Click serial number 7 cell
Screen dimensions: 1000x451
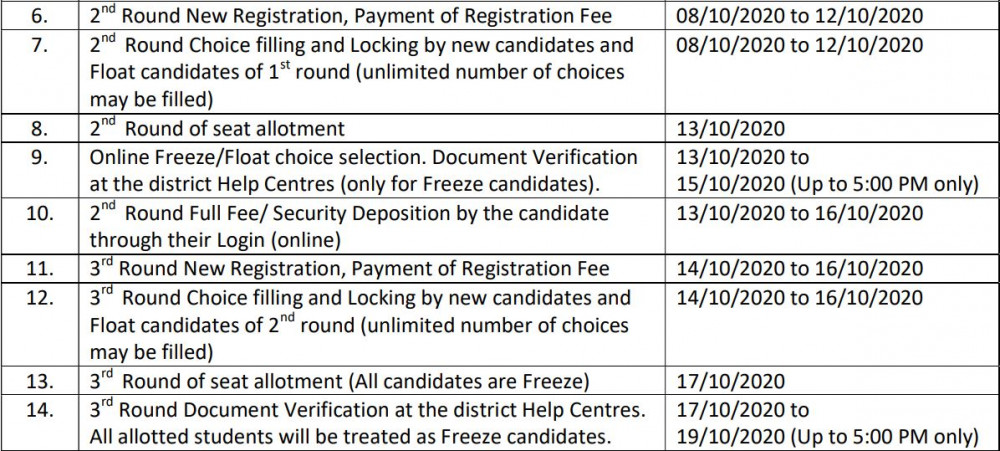pos(39,47)
